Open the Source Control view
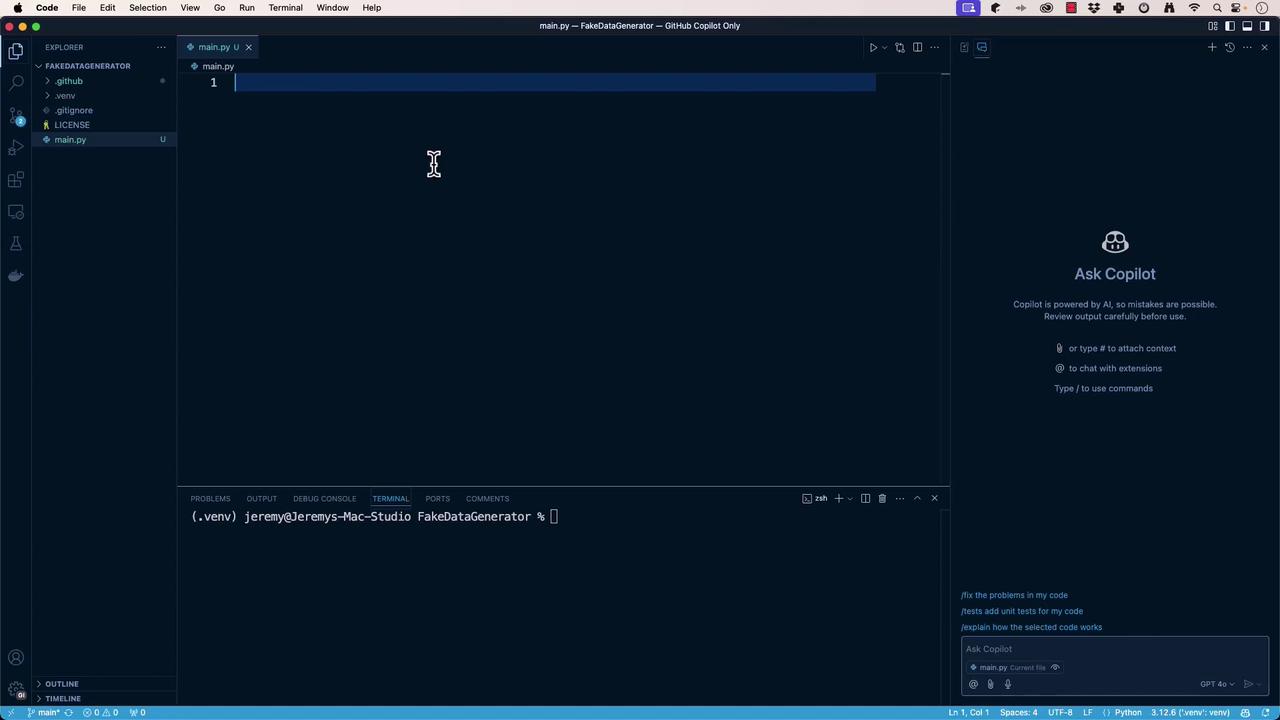The image size is (1280, 720). [x=16, y=116]
